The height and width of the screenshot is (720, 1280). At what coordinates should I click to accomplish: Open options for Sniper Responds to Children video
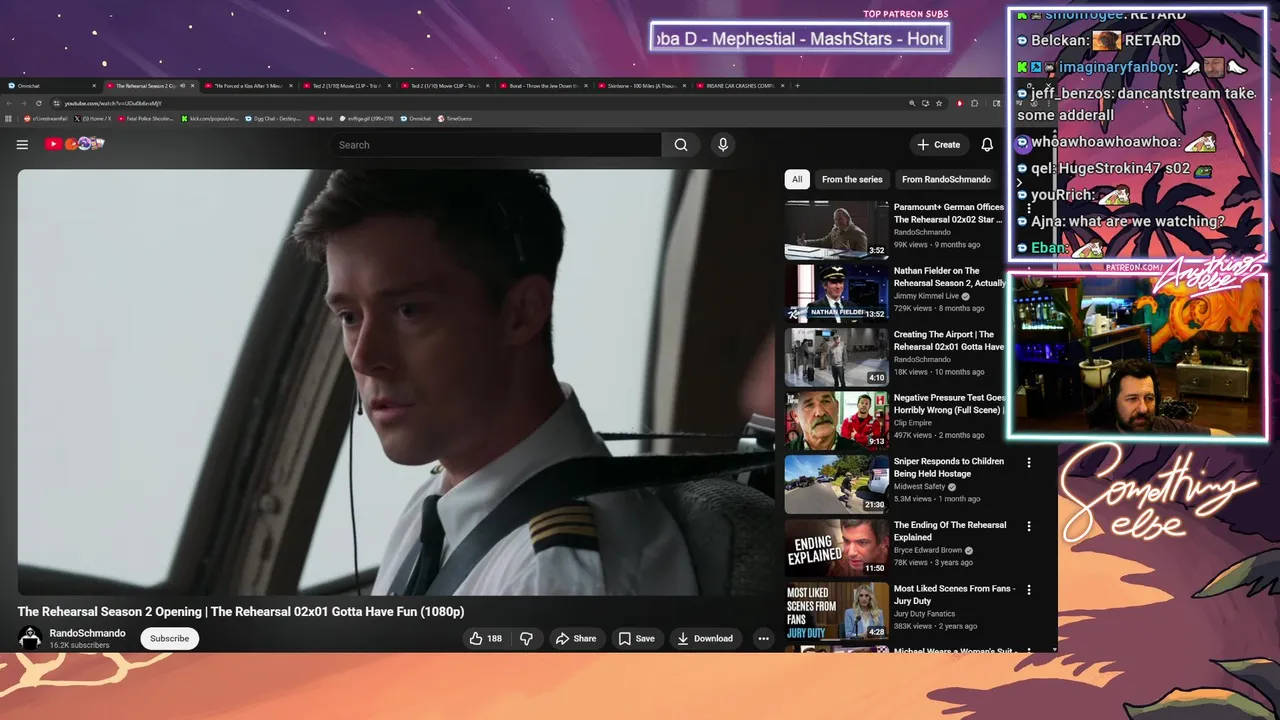pyautogui.click(x=1029, y=463)
